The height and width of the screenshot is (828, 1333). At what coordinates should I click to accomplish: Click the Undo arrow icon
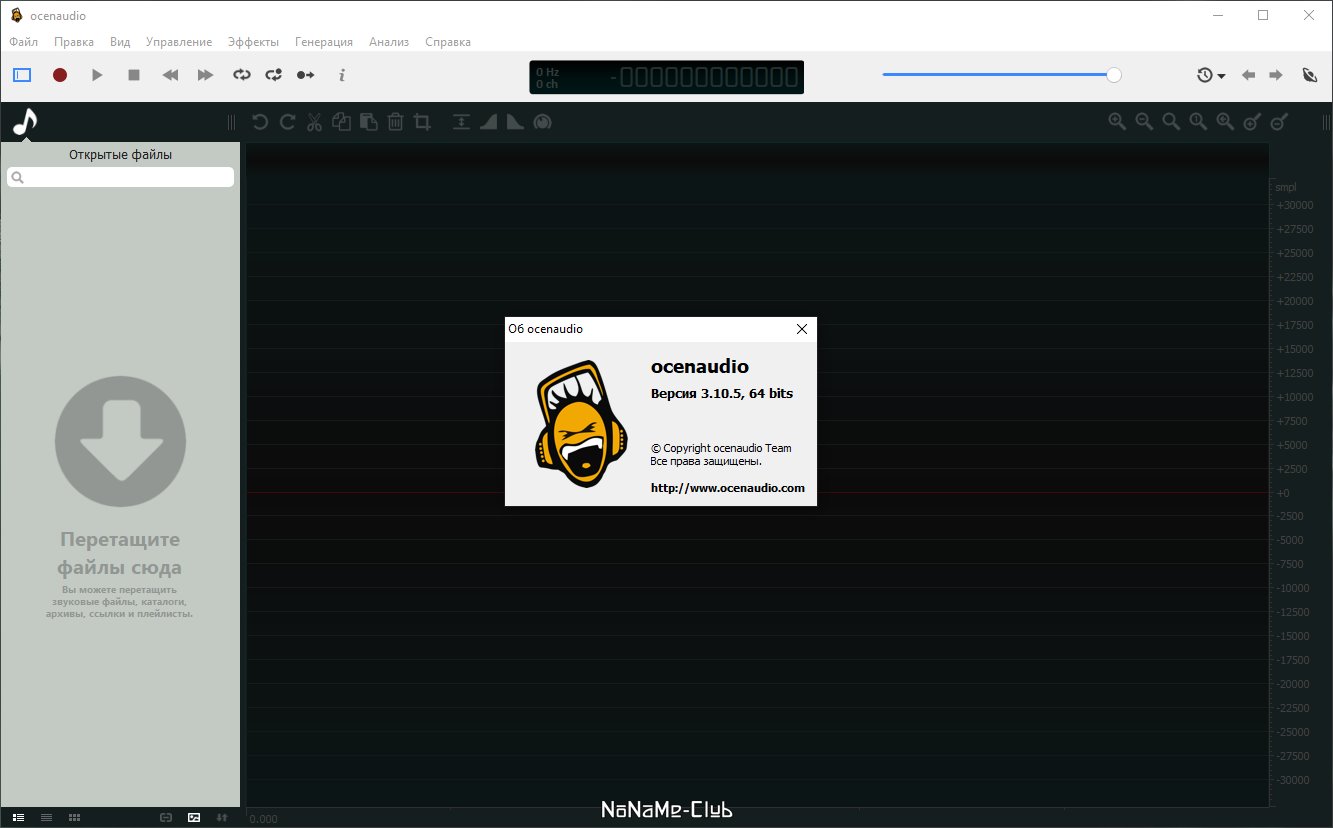[x=260, y=122]
